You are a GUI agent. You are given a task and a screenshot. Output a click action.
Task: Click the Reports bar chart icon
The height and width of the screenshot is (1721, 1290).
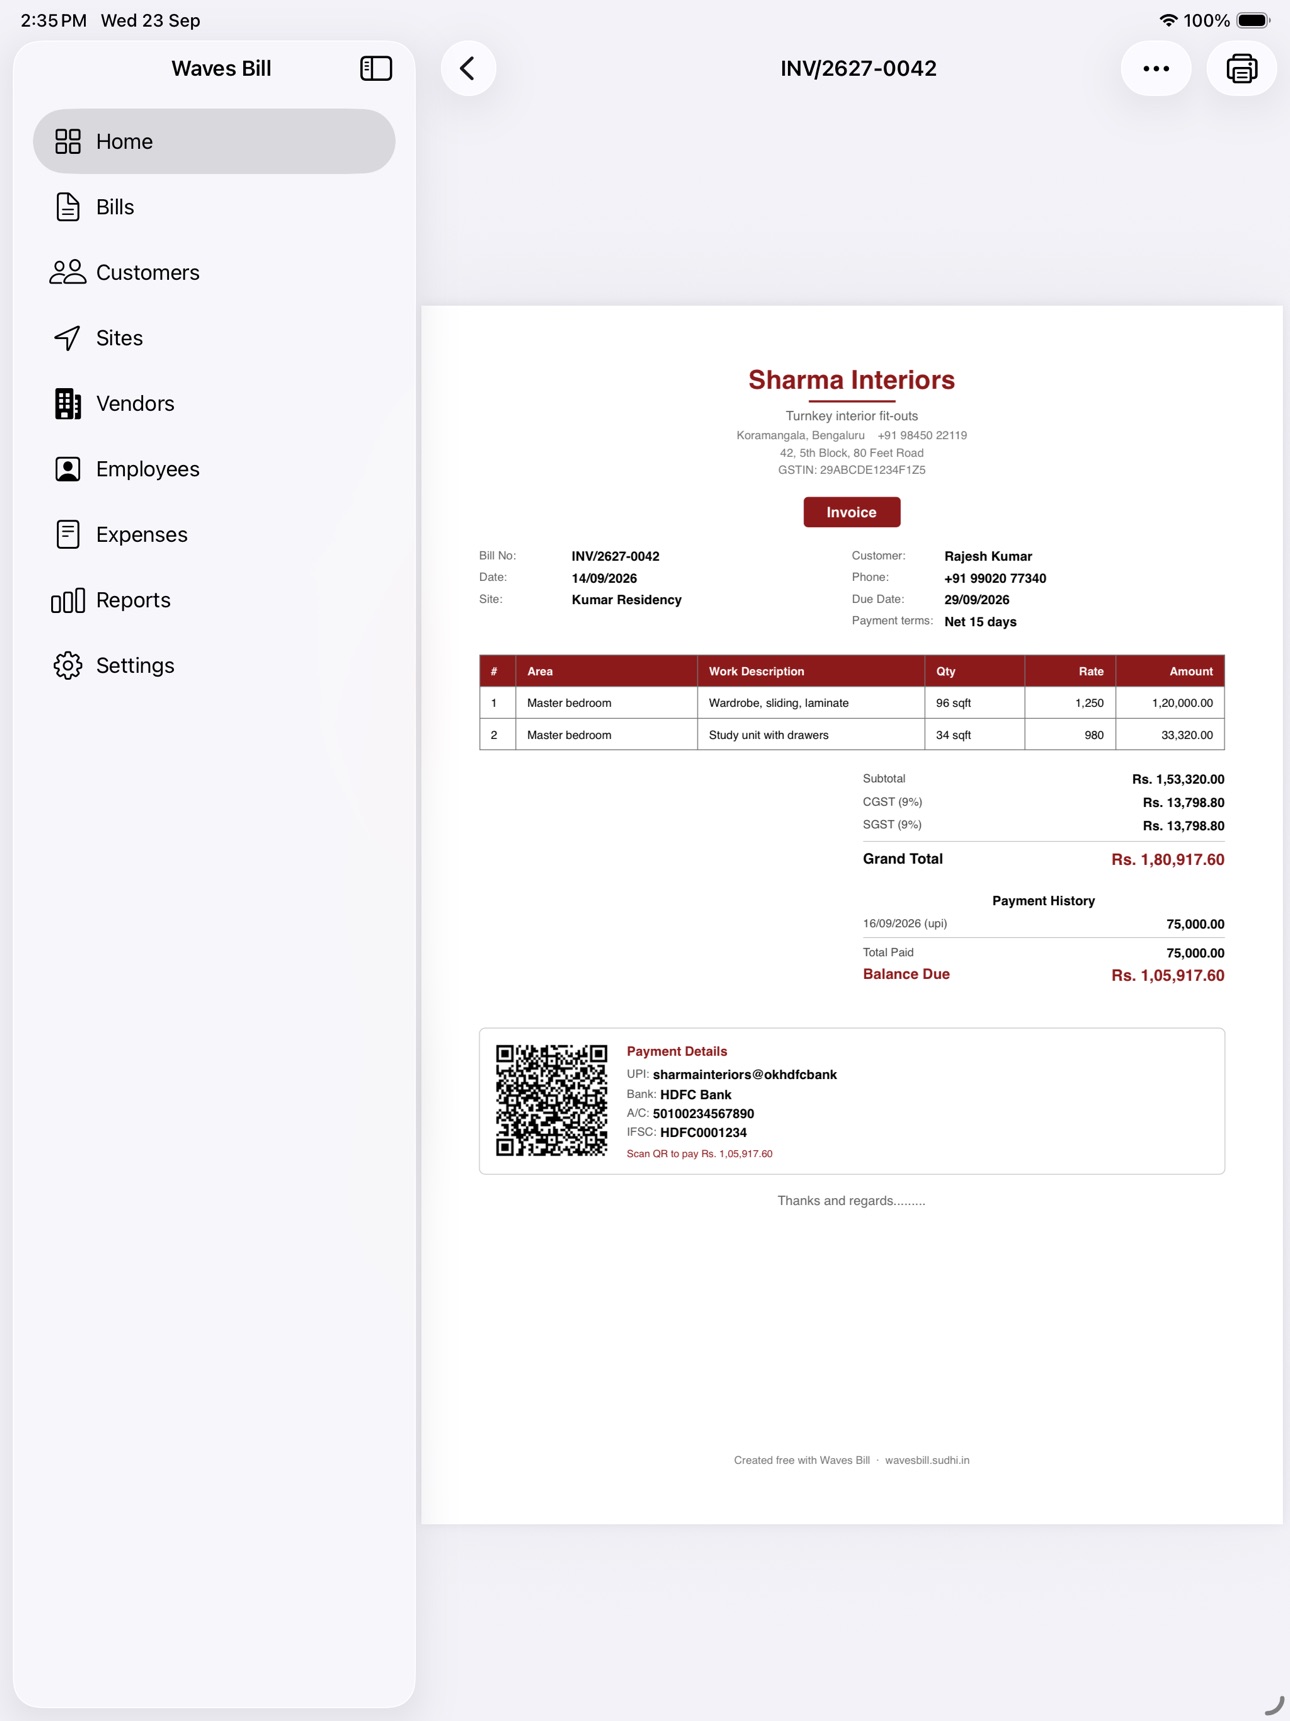pos(68,600)
